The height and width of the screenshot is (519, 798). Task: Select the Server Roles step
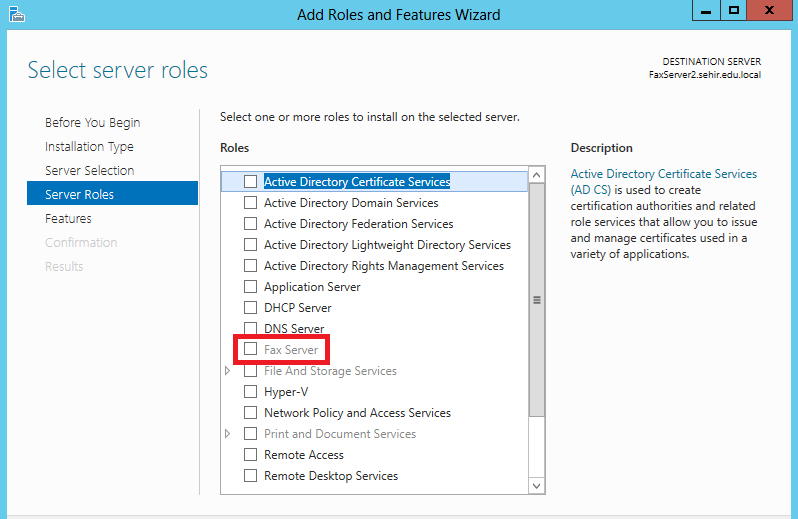point(79,195)
